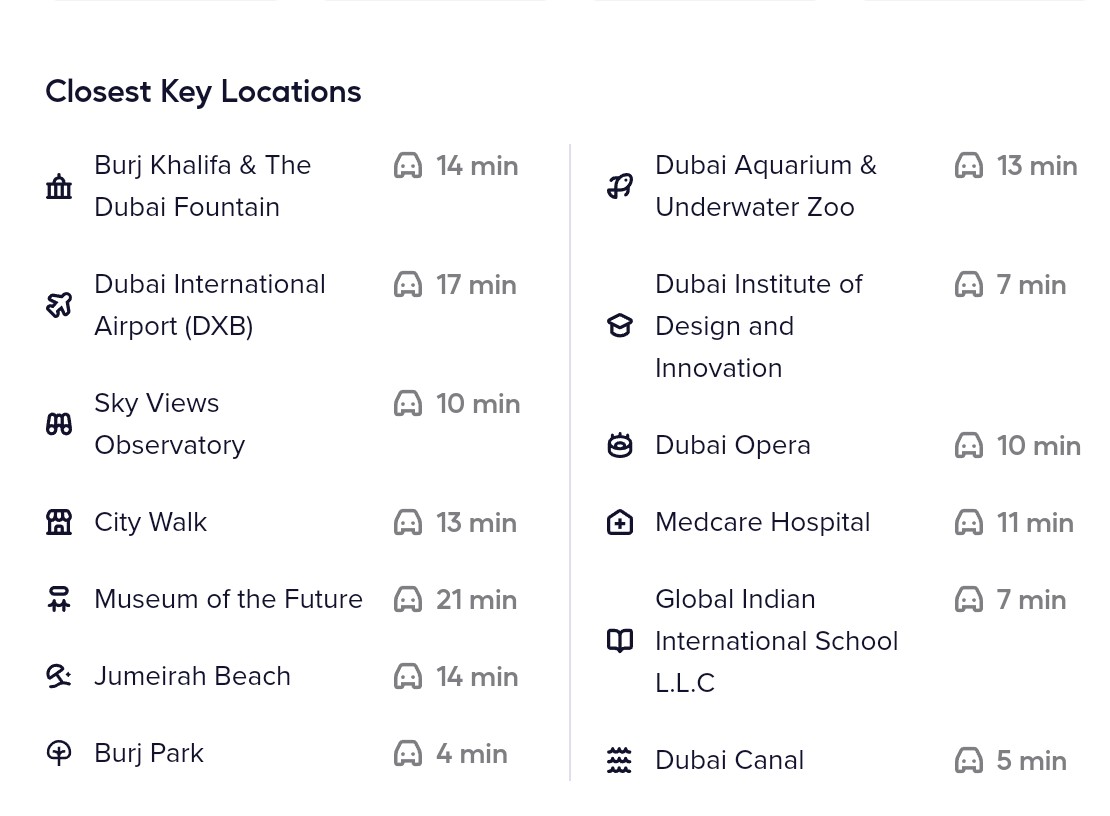This screenshot has height=816, width=1110.
Task: Click the open book icon for Global Indian School
Action: [x=620, y=641]
